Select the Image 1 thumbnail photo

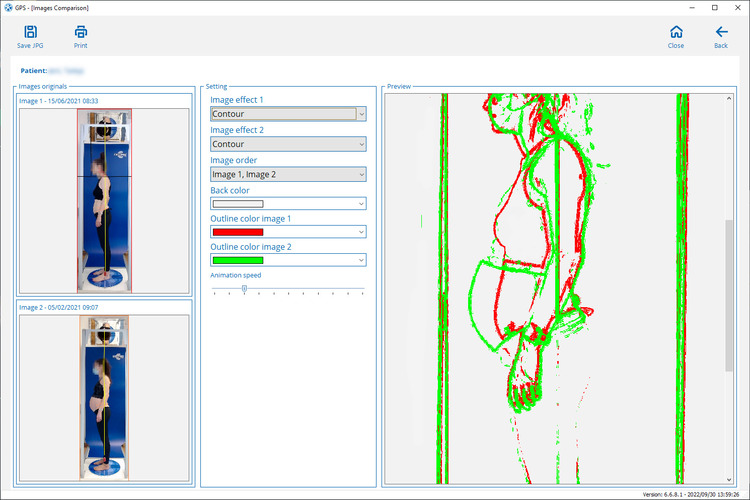point(104,200)
